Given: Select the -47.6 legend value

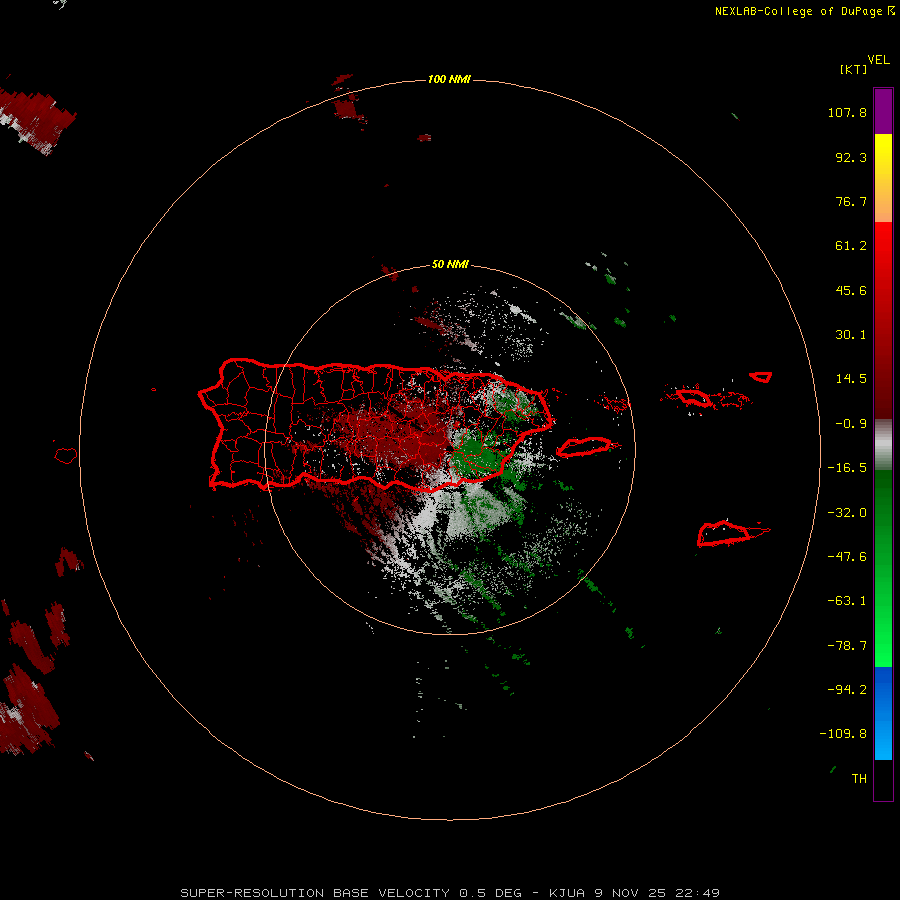Looking at the screenshot, I should click(847, 557).
